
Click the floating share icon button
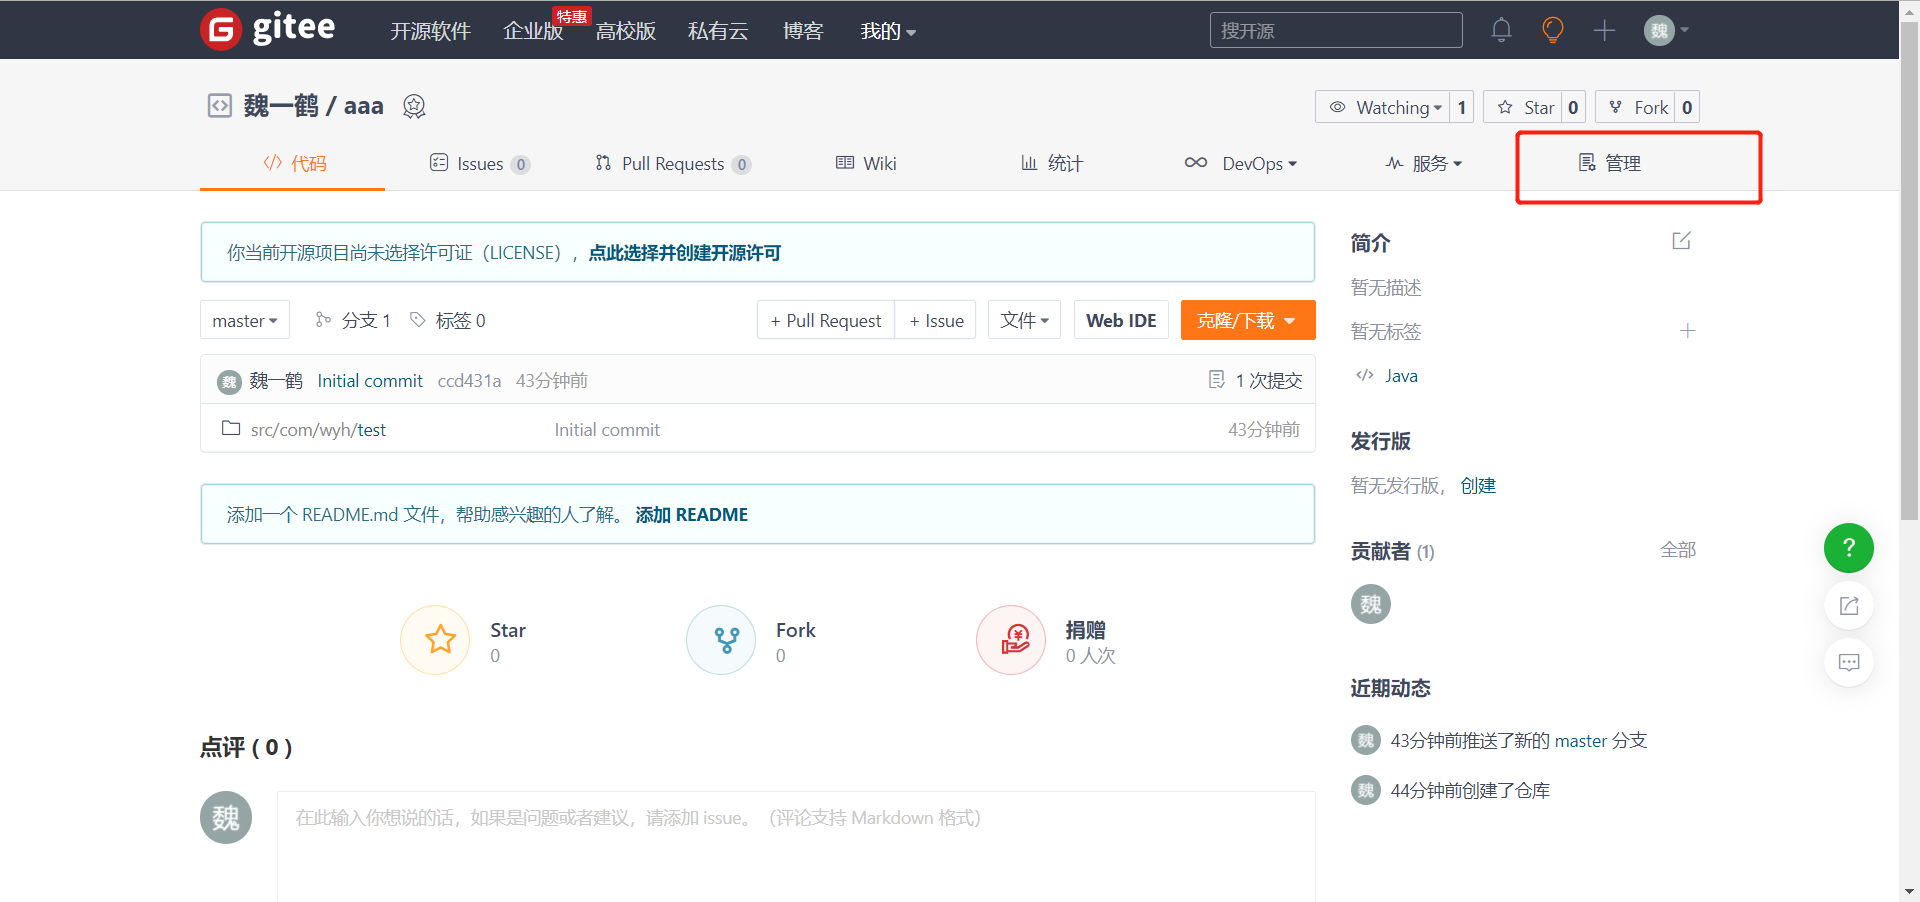coord(1848,605)
